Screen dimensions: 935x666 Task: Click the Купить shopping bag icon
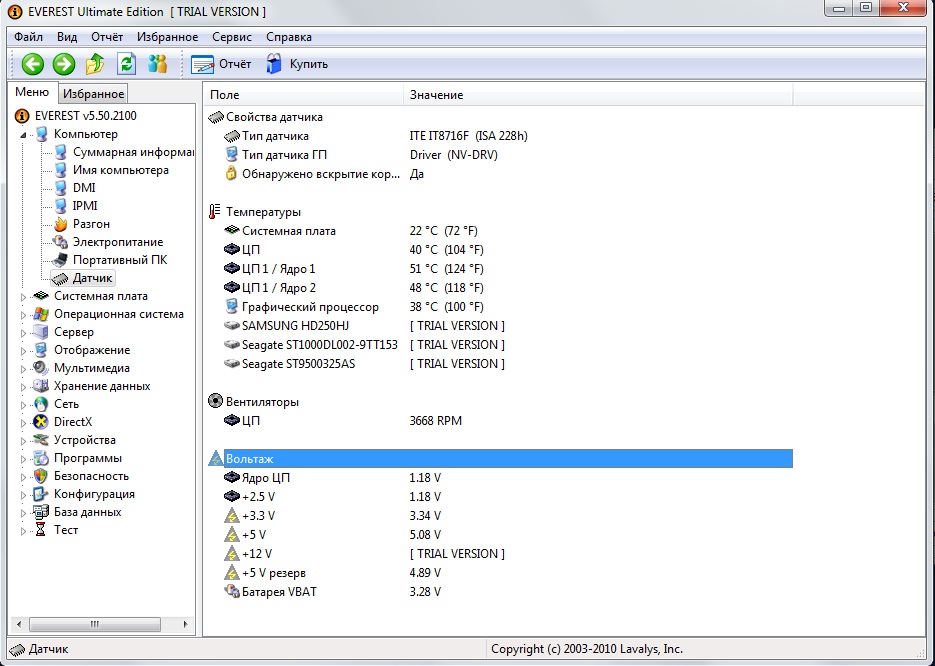(x=274, y=64)
